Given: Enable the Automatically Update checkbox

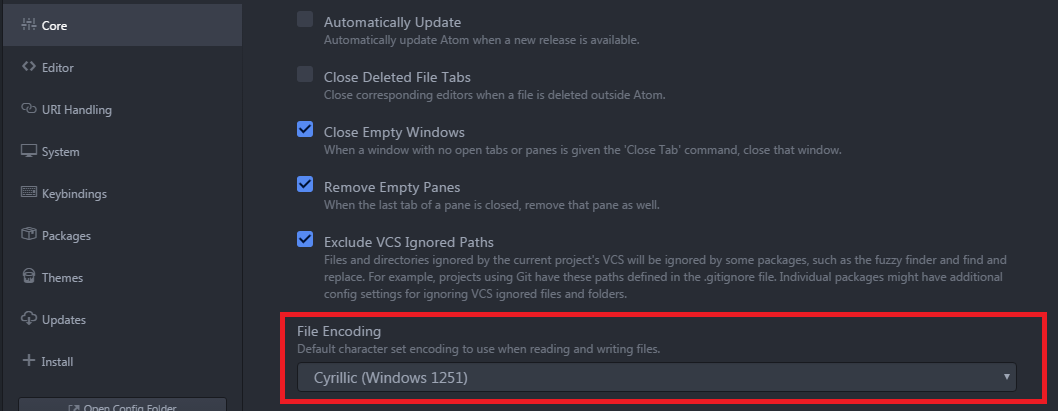Looking at the screenshot, I should coord(305,20).
